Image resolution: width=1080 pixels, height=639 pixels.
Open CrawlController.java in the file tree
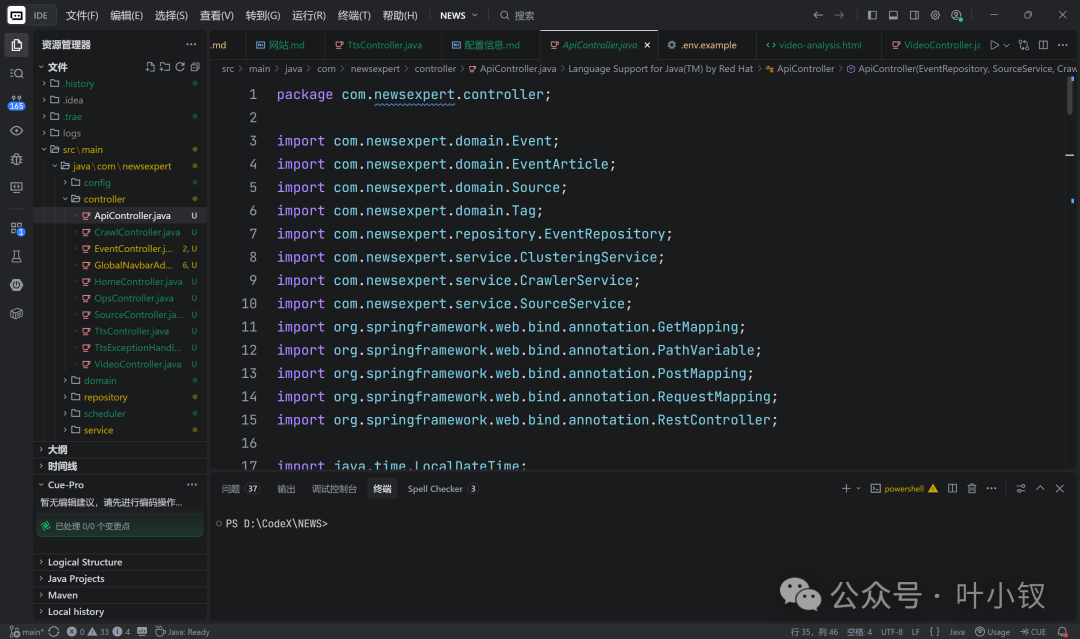pos(137,232)
